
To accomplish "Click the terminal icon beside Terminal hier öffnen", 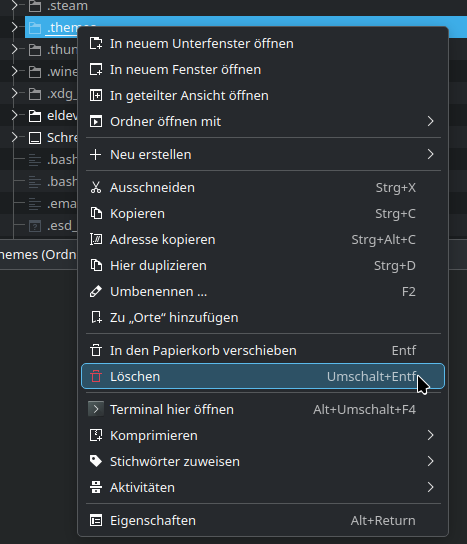I will pyautogui.click(x=96, y=409).
